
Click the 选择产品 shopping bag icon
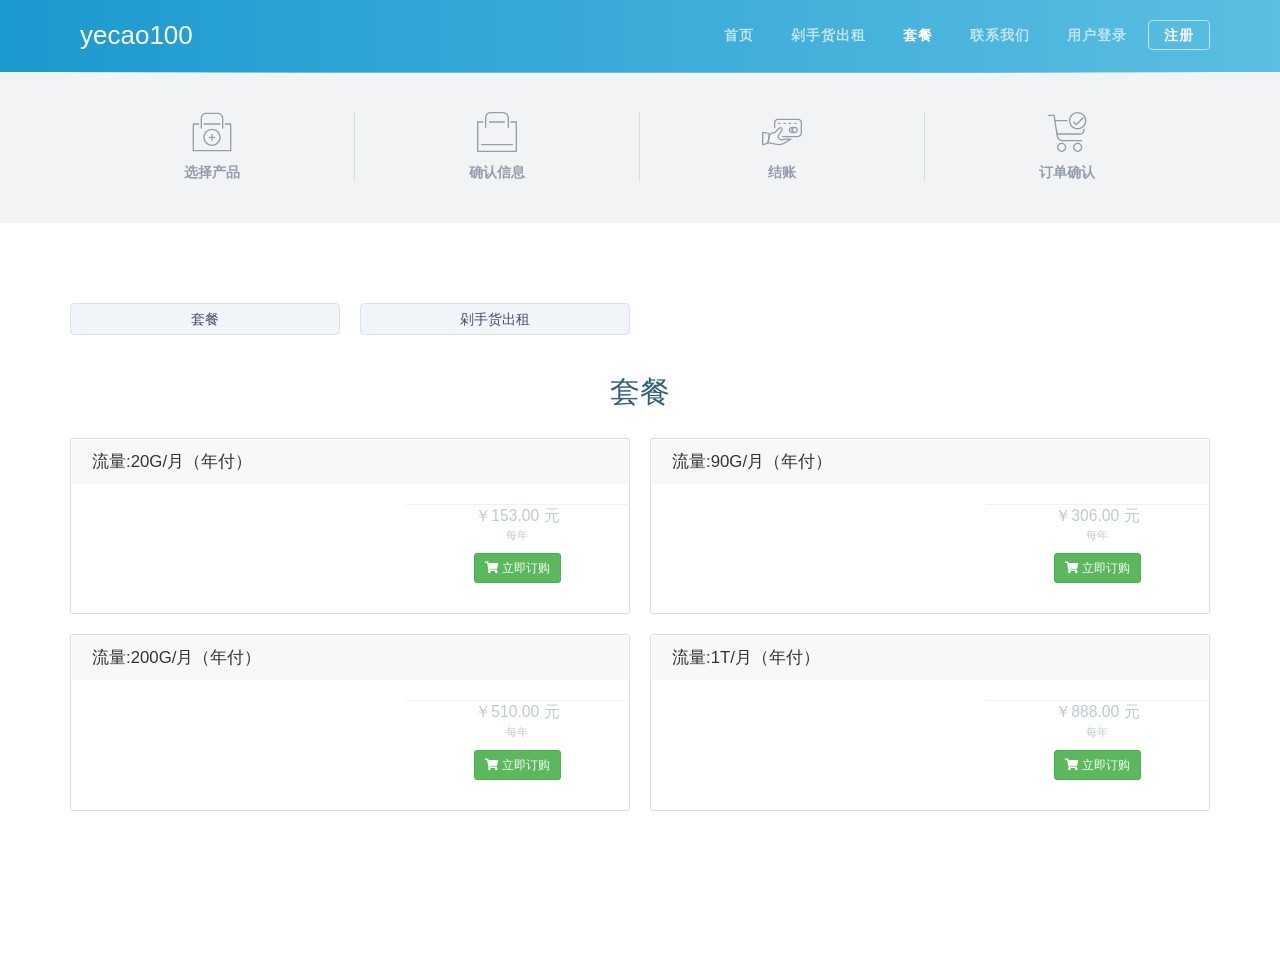(x=212, y=132)
